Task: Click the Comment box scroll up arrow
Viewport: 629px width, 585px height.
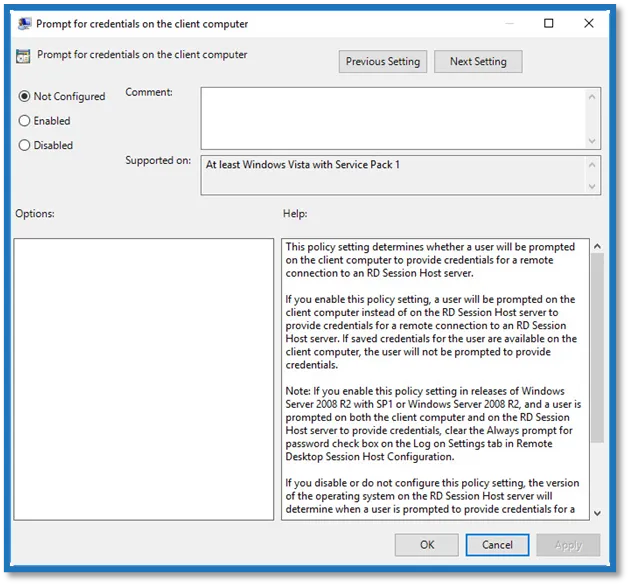Action: pos(592,97)
